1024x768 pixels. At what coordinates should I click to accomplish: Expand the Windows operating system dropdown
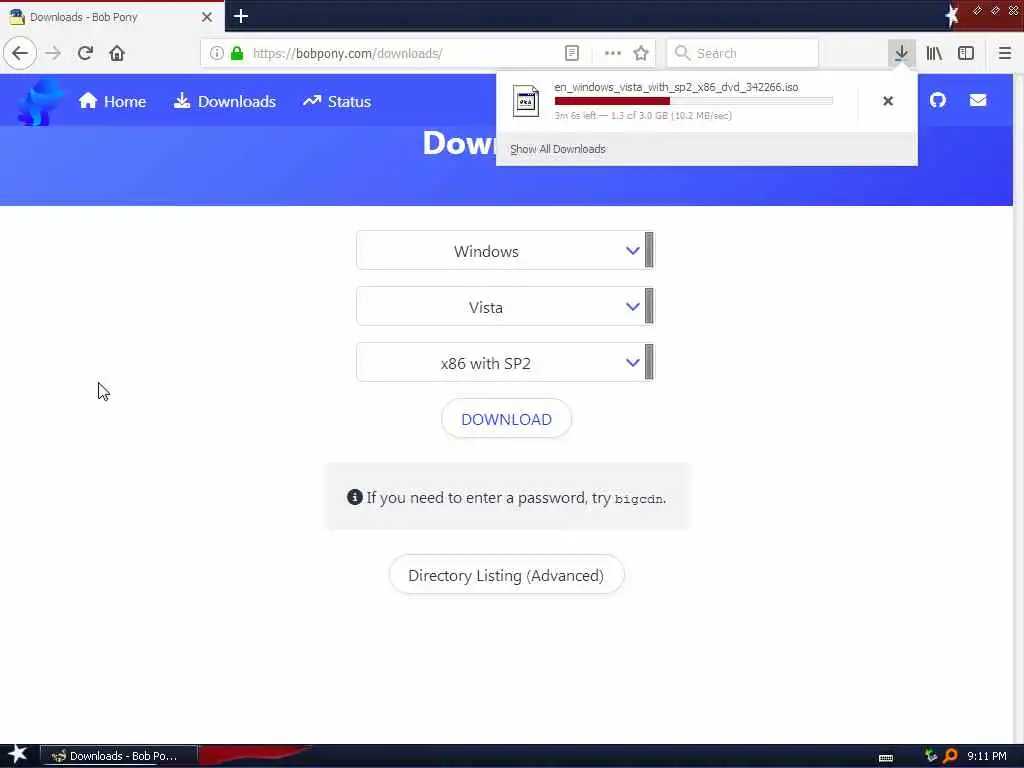505,251
